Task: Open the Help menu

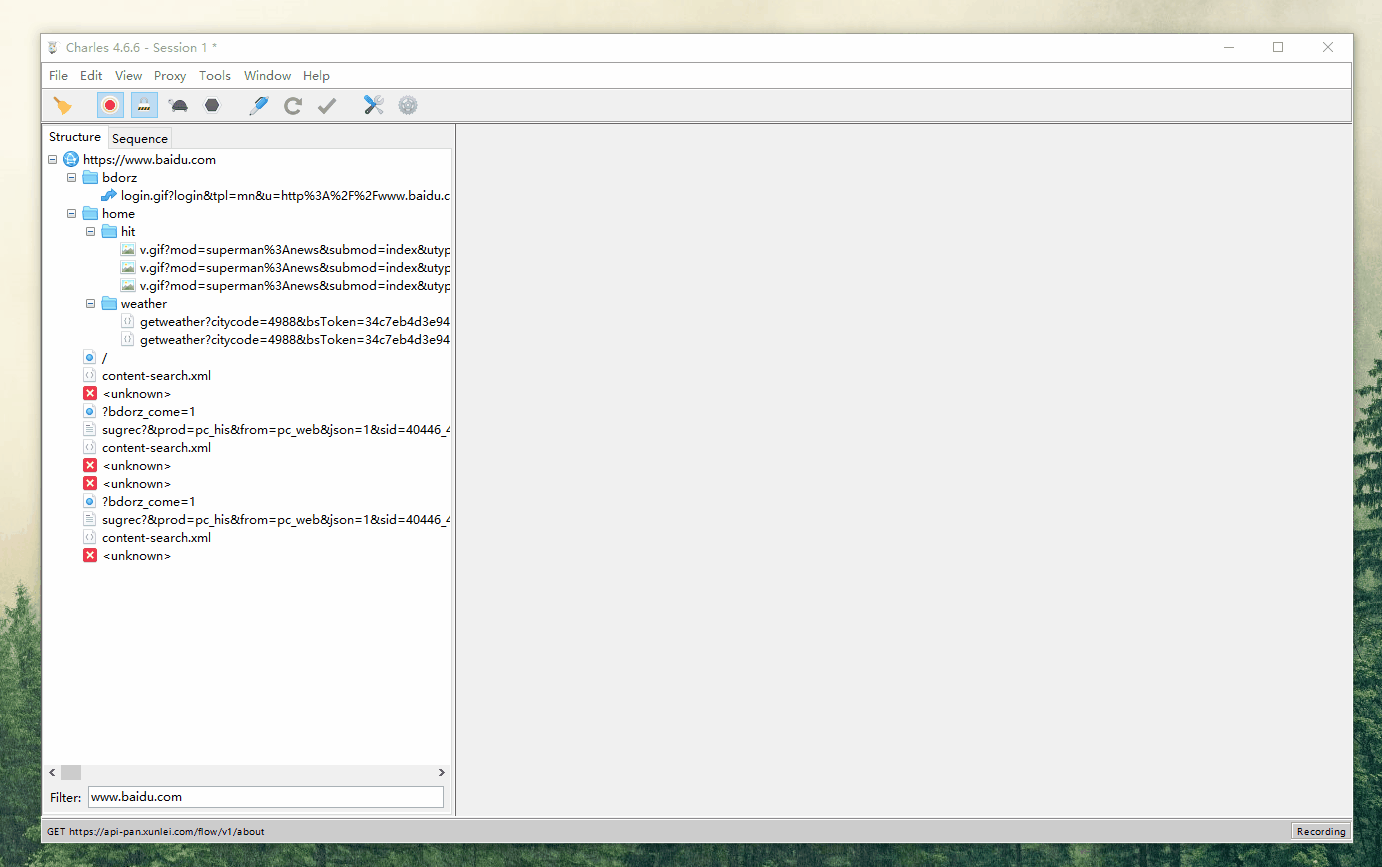Action: tap(316, 76)
